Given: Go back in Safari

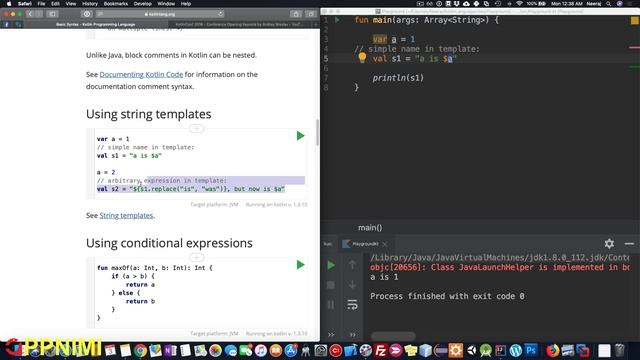Looking at the screenshot, I should [x=30, y=14].
